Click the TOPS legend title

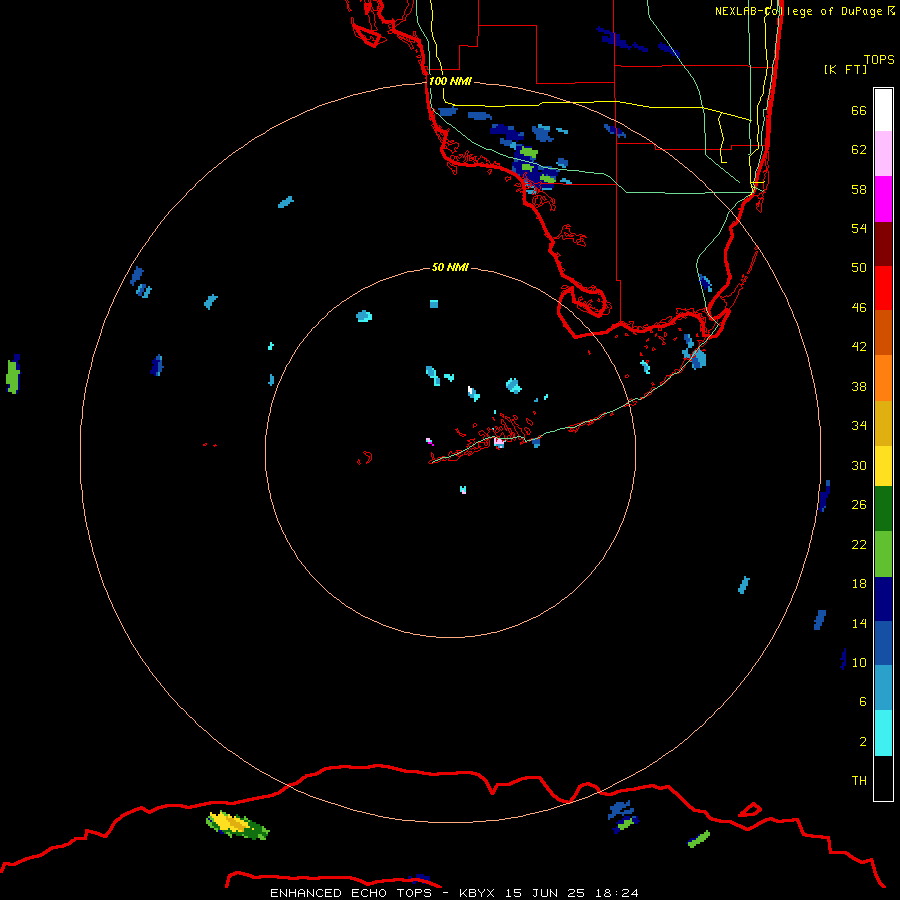coord(879,59)
